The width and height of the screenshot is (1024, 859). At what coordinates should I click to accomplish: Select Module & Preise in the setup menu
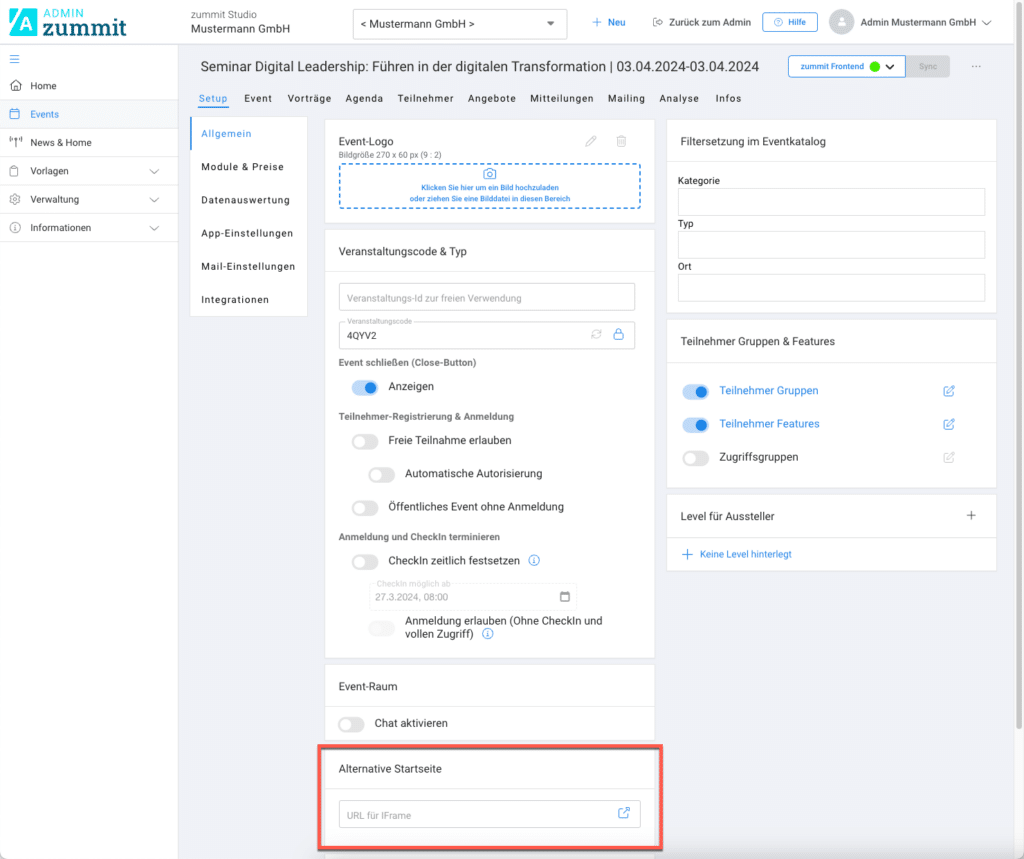coord(242,167)
